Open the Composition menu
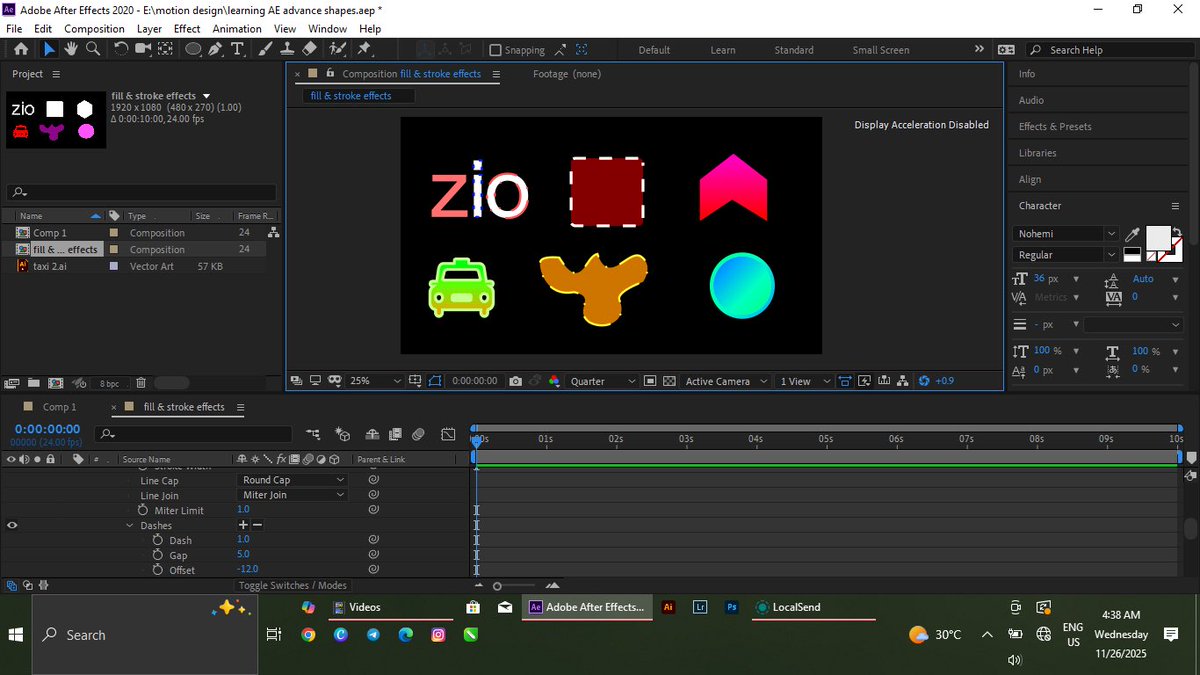Screen dimensions: 1200x675 (x=94, y=28)
